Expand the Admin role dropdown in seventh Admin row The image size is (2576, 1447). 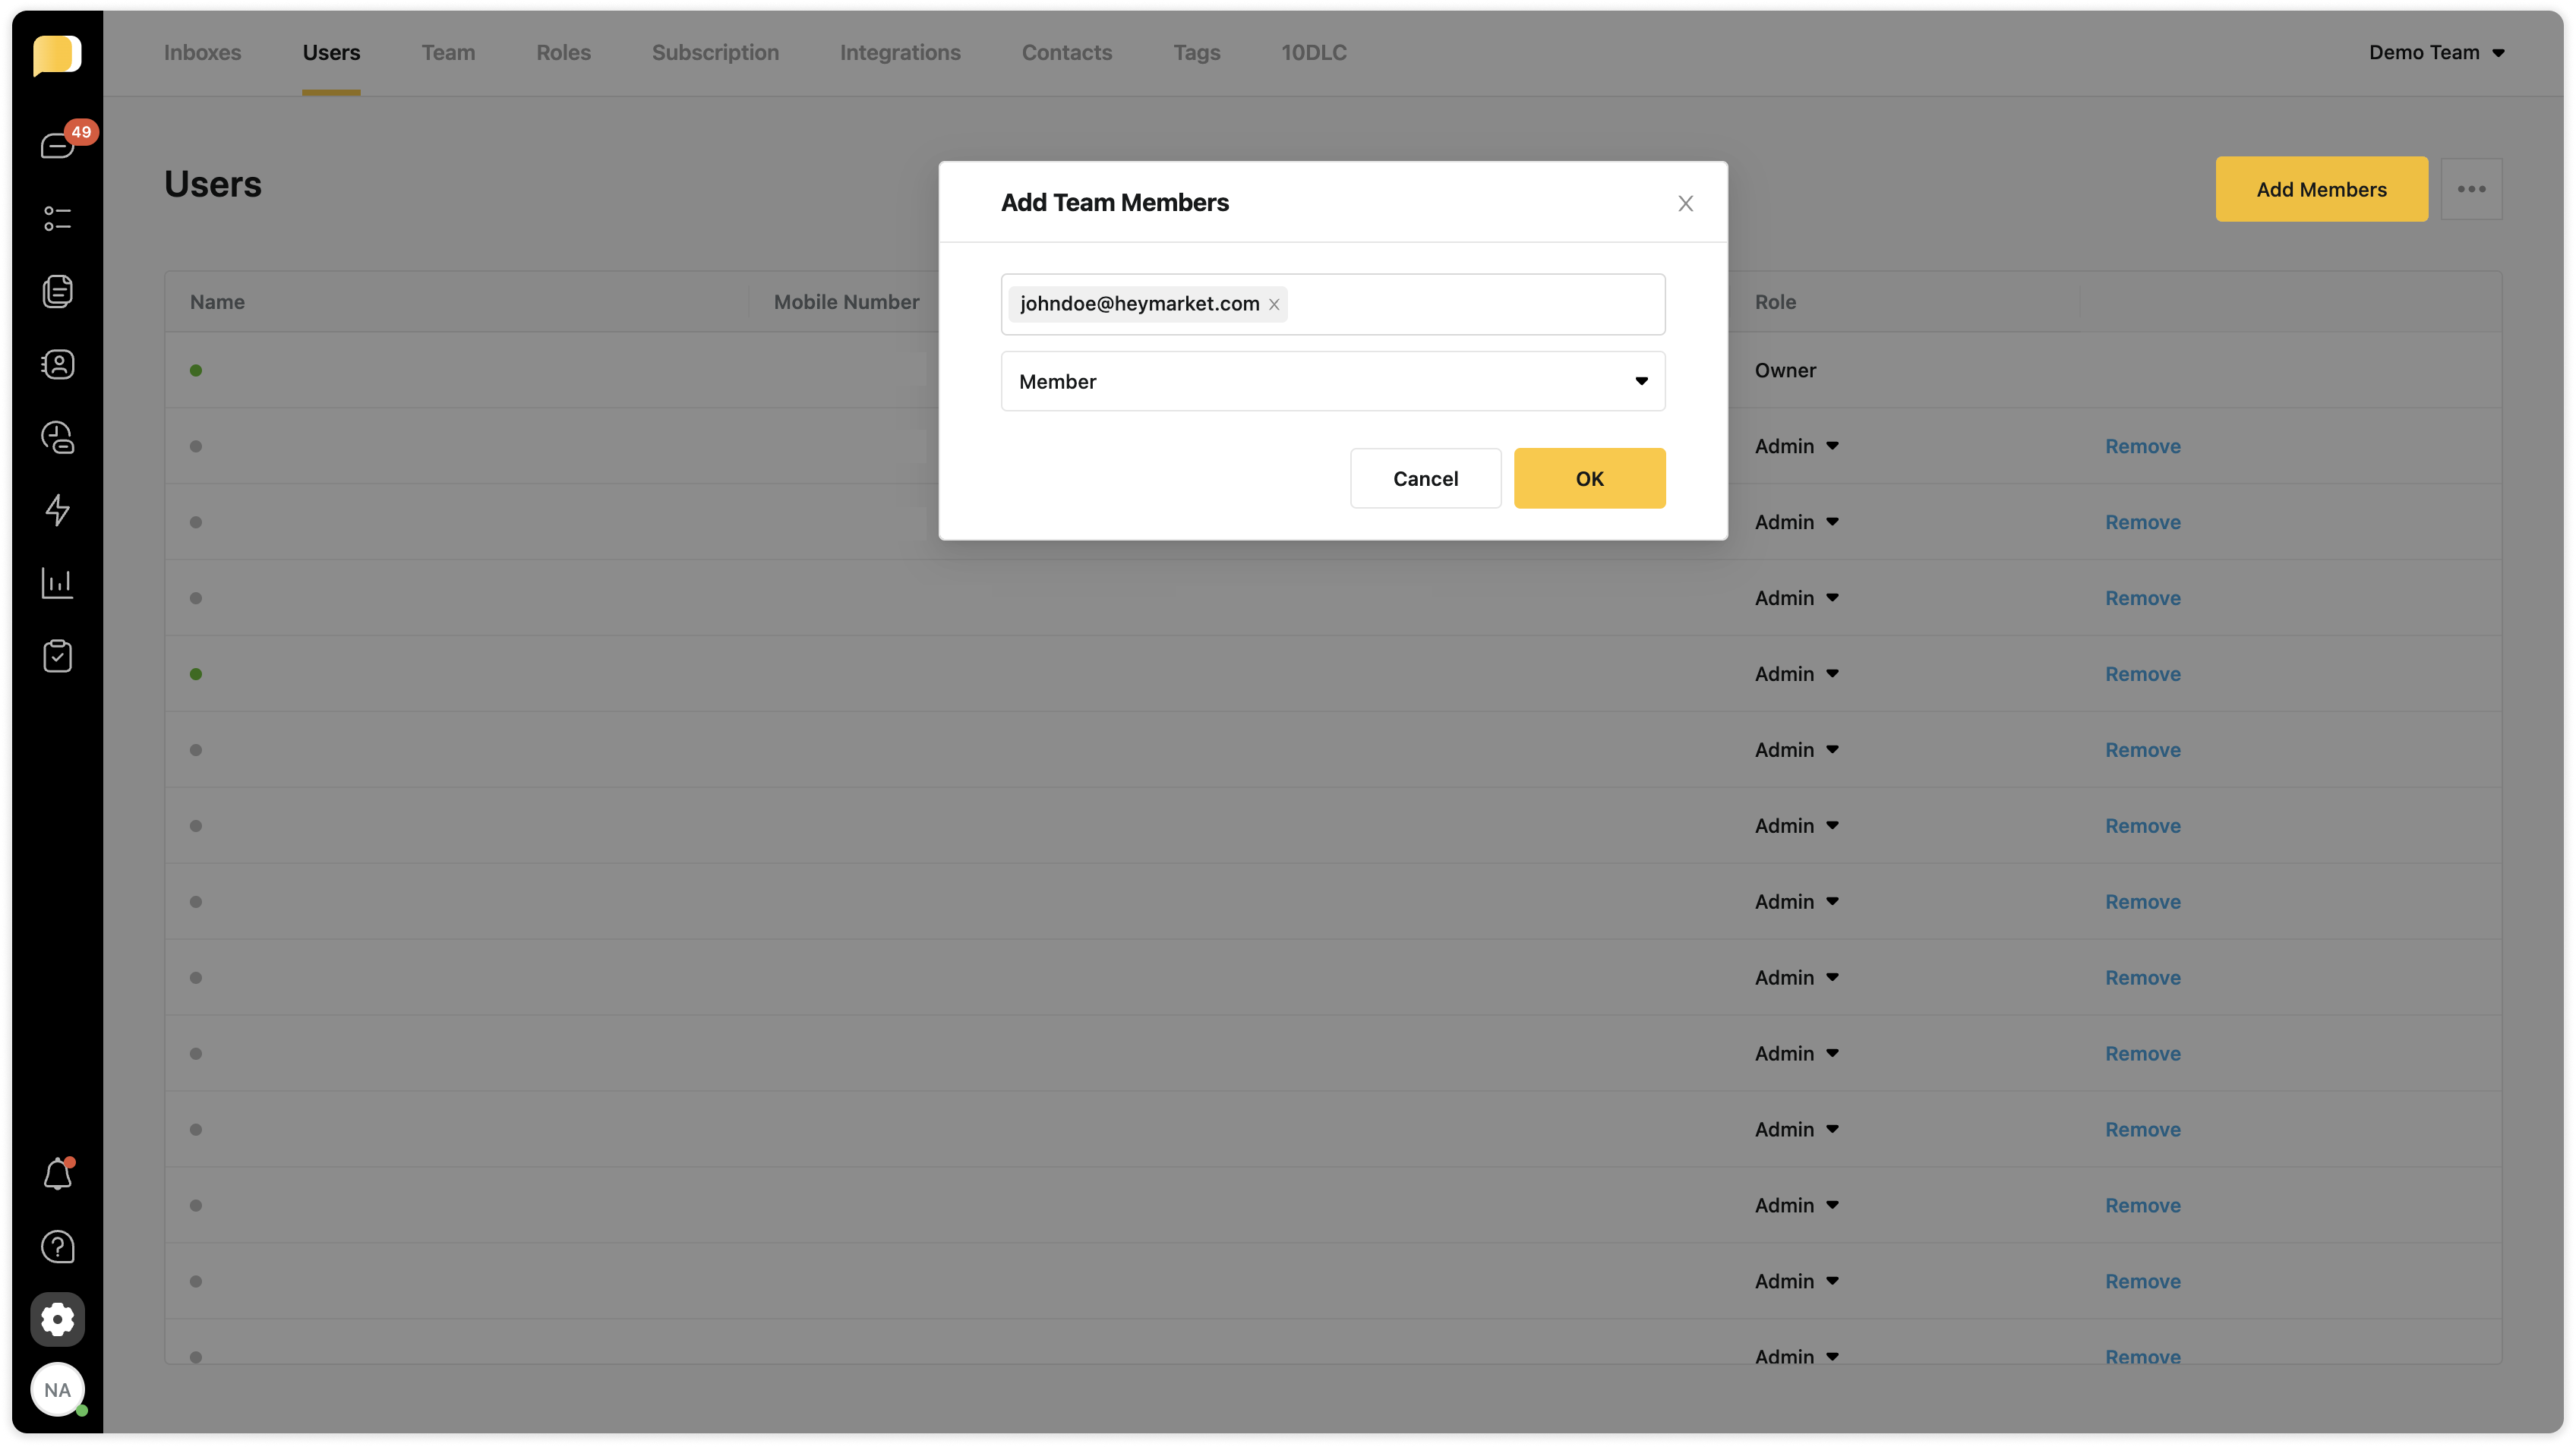tap(1796, 902)
